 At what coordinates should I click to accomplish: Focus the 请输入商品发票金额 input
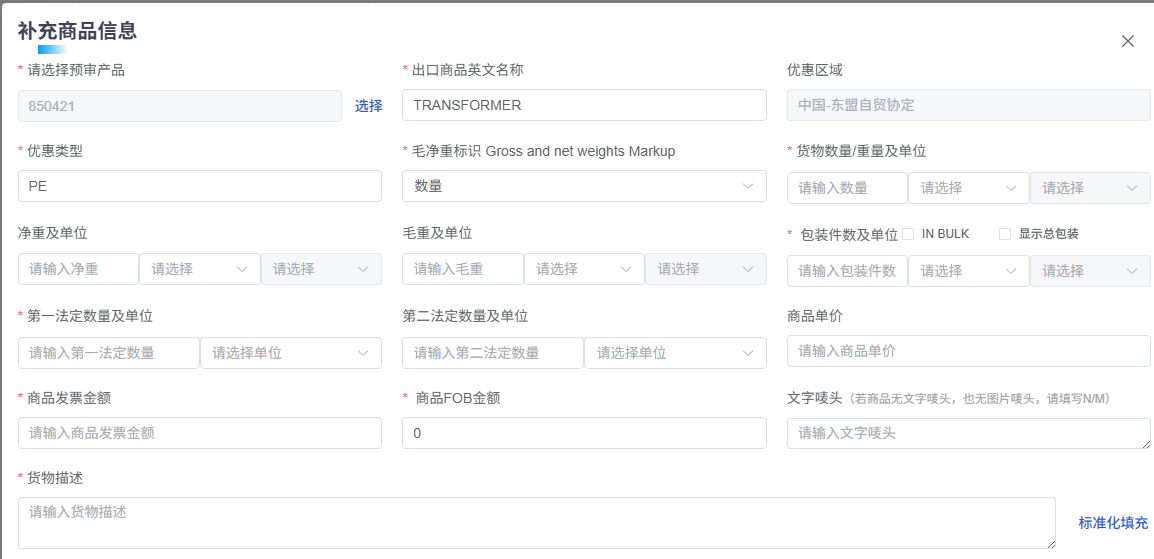[x=199, y=432]
